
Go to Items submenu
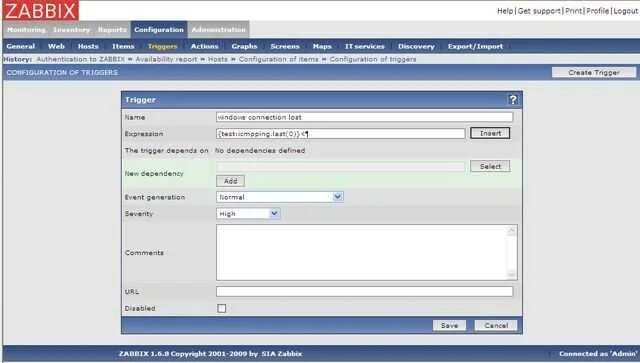click(x=123, y=47)
